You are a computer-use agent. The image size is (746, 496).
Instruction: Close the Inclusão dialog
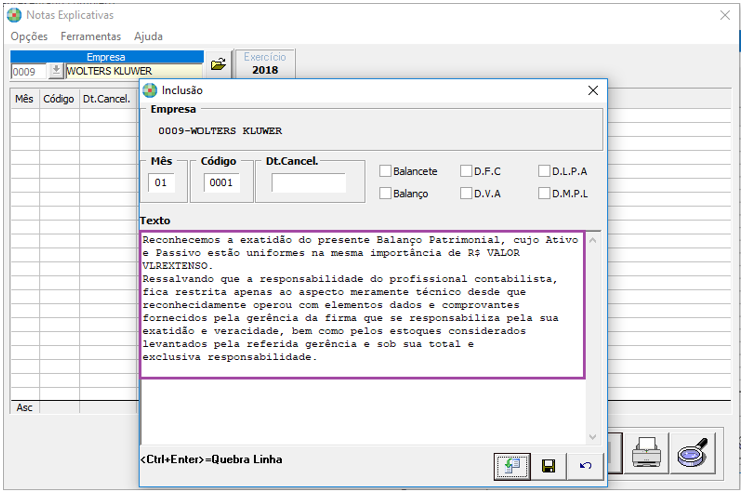(593, 90)
